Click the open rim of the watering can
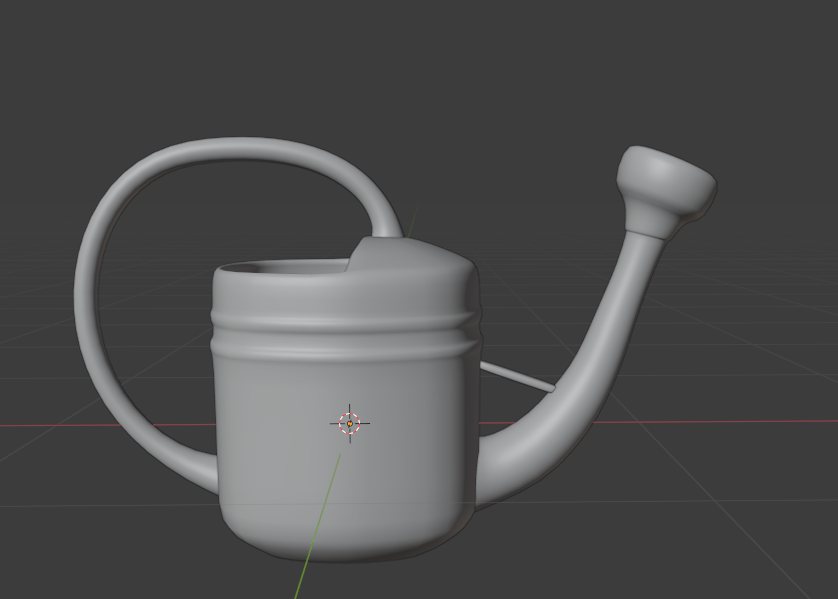838x599 pixels. click(x=278, y=269)
